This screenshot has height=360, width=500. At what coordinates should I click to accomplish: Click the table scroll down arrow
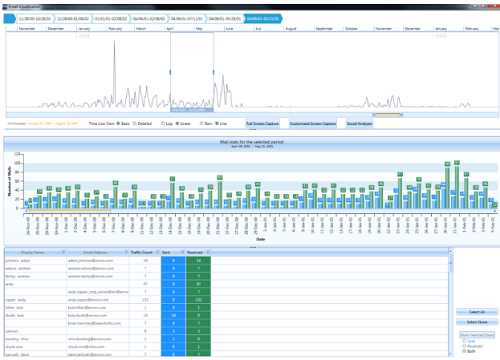pos(450,354)
